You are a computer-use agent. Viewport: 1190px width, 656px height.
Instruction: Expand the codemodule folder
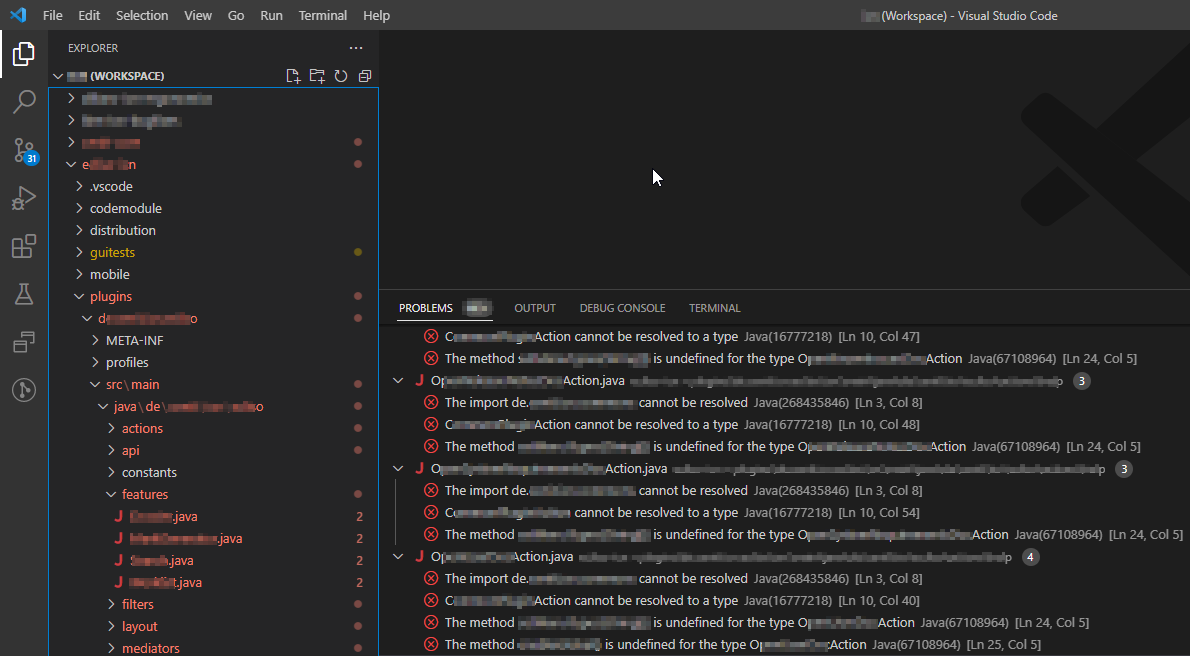coord(213,208)
